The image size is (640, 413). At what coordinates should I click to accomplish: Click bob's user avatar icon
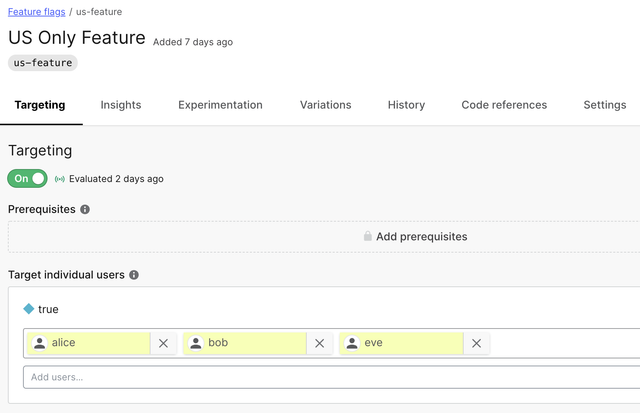point(196,343)
